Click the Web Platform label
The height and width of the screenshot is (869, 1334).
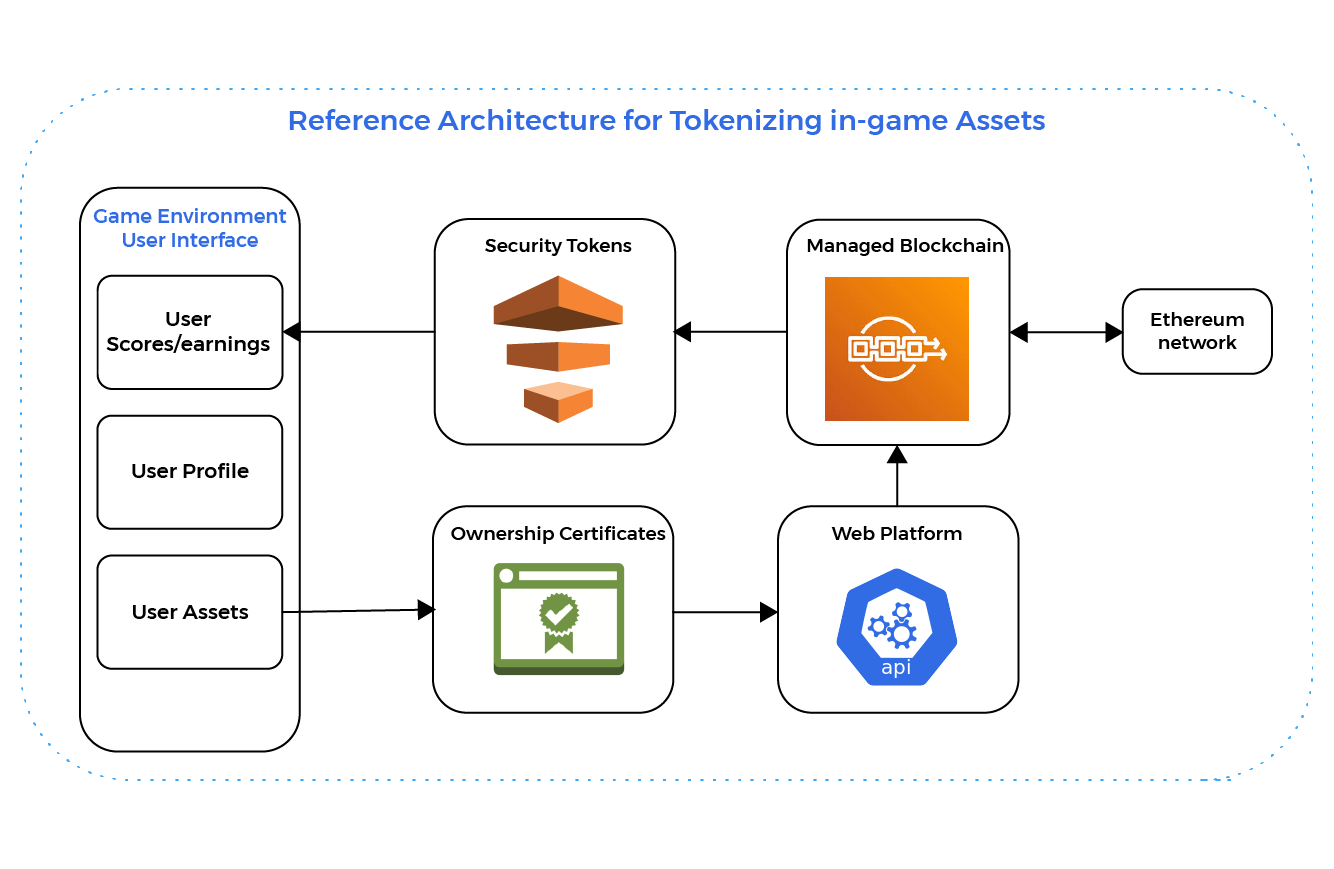897,534
